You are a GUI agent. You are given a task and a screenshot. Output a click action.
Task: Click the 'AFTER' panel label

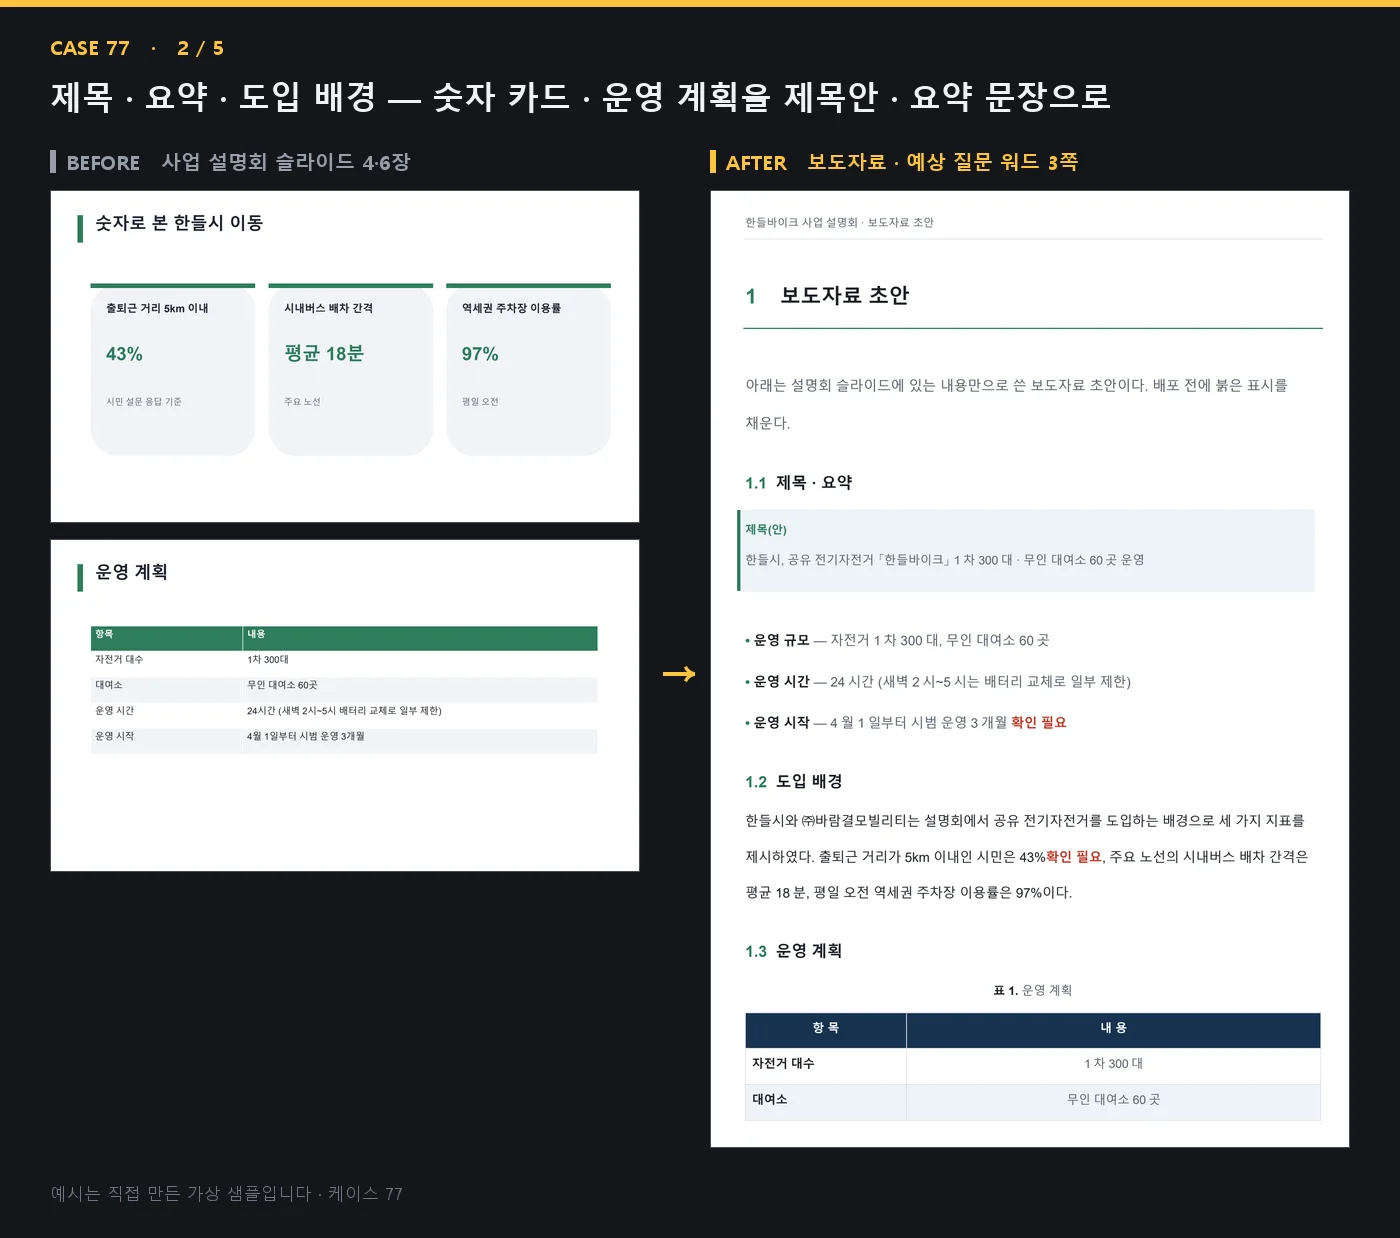pos(756,163)
